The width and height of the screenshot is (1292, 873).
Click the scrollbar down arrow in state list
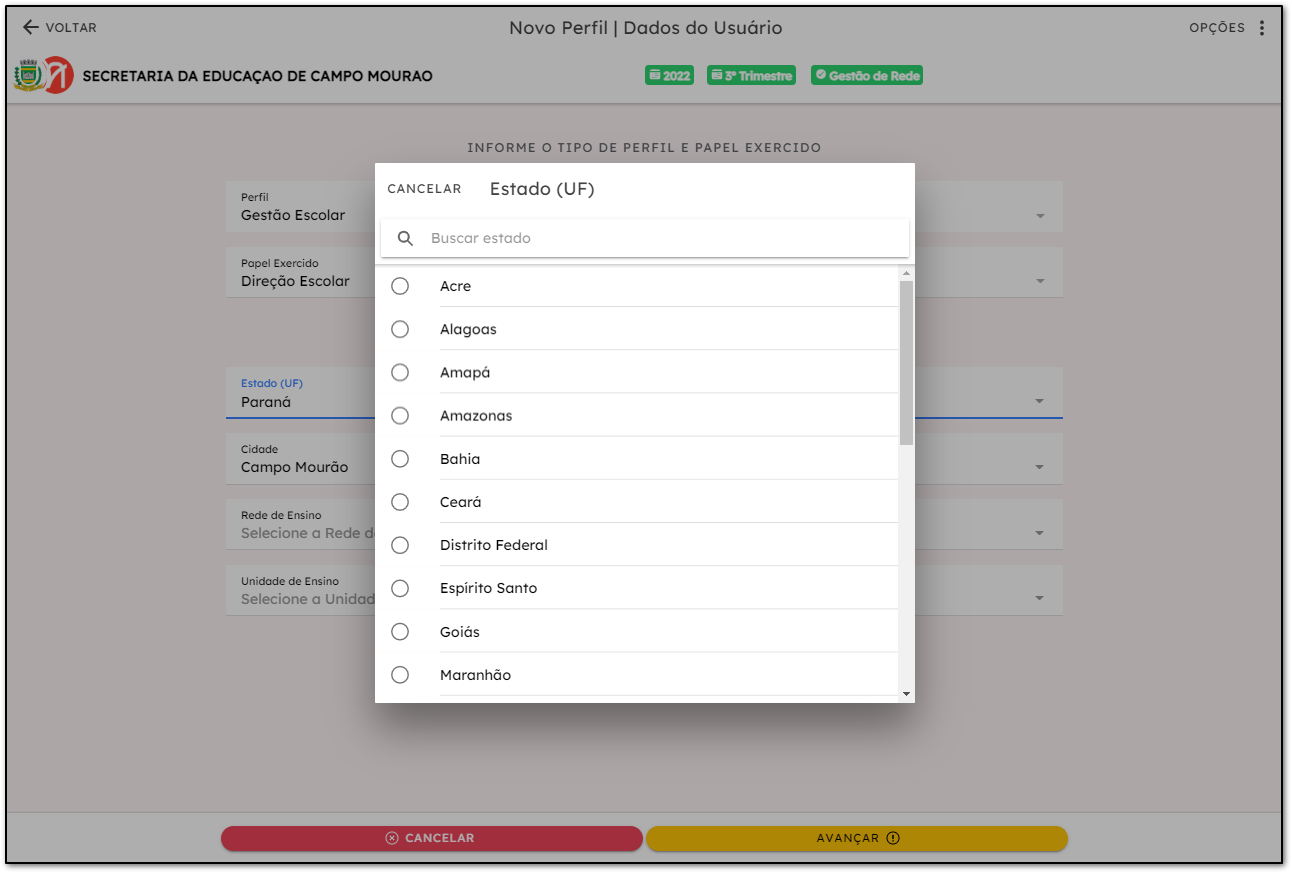pyautogui.click(x=906, y=693)
